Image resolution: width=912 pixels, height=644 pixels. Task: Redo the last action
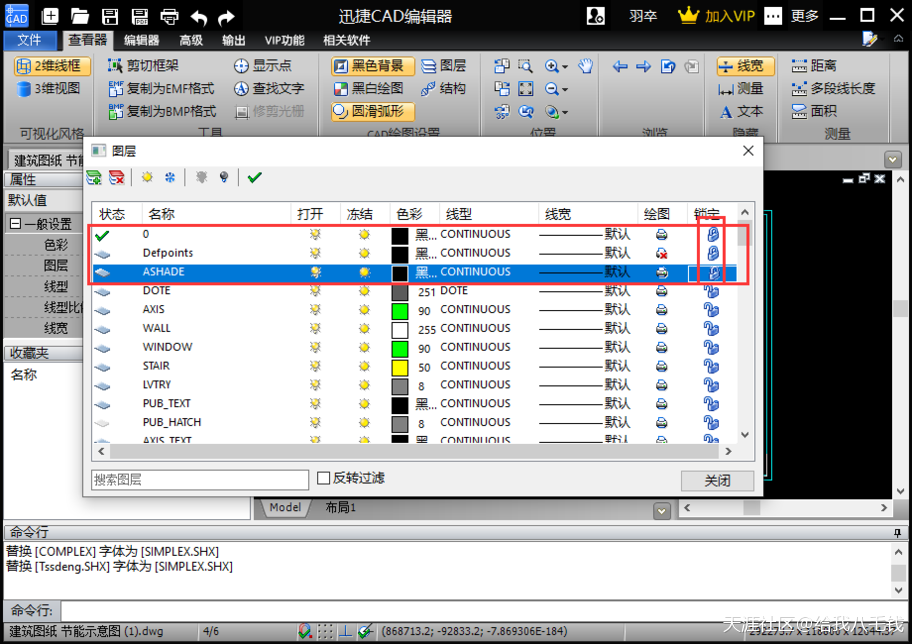click(x=226, y=17)
